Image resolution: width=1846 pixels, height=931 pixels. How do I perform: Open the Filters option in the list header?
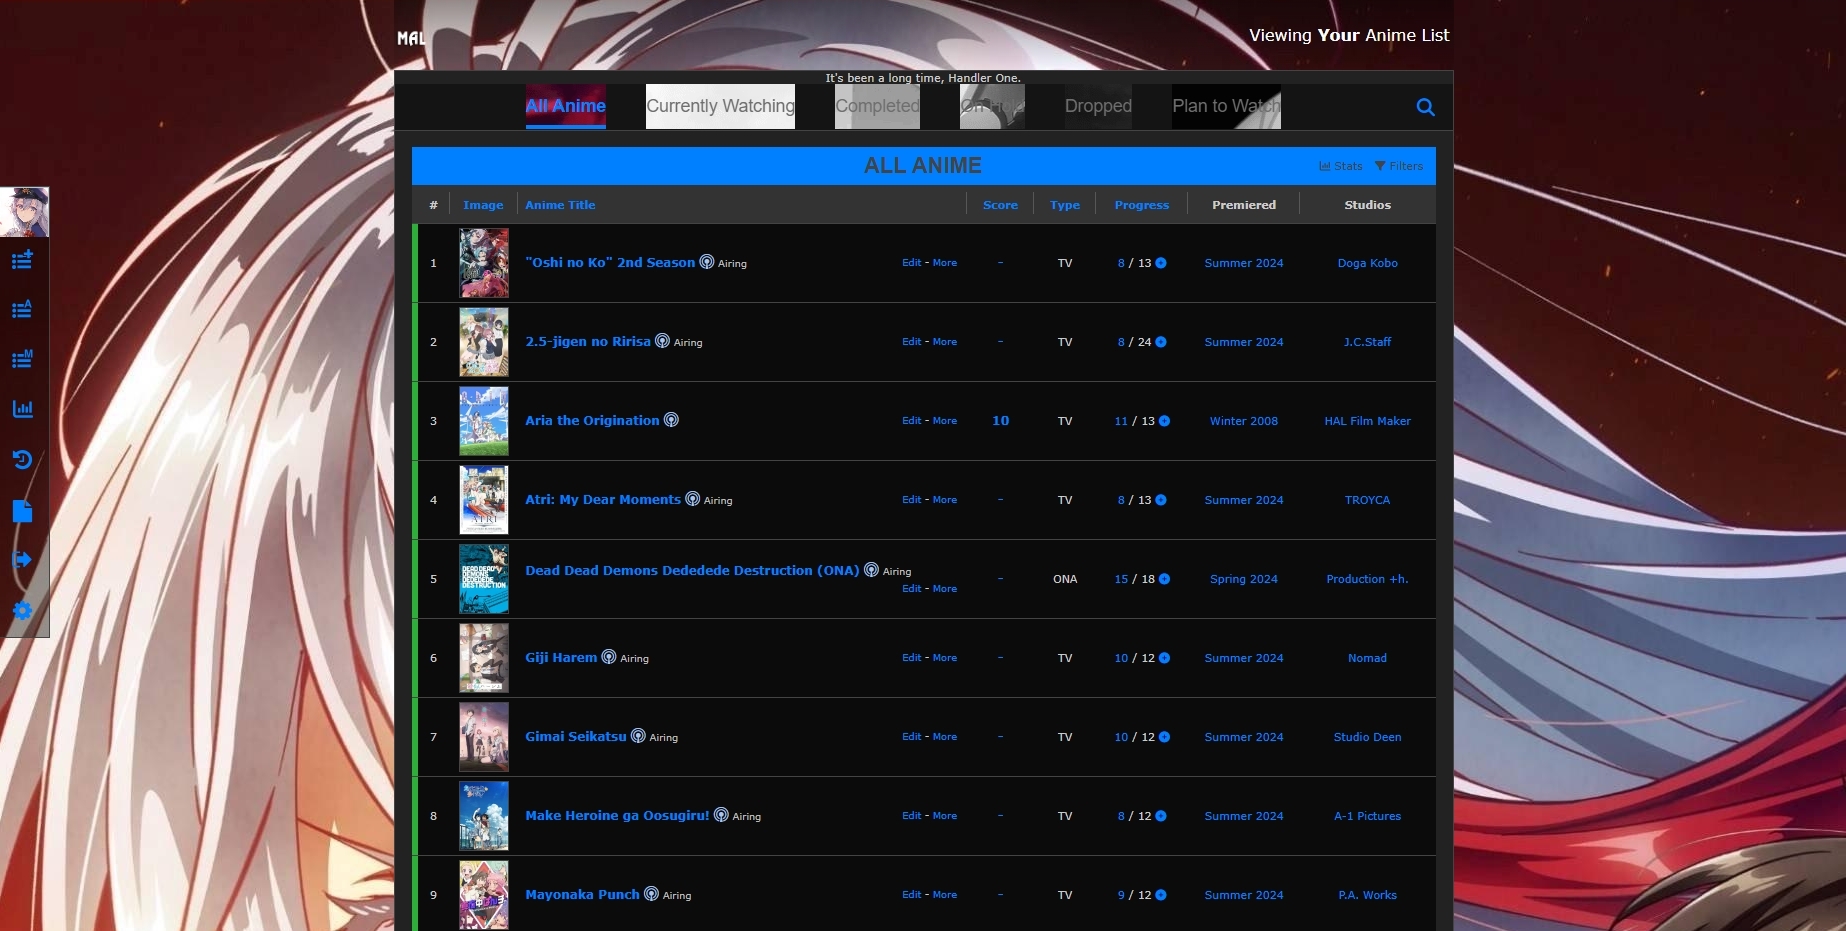pos(1399,166)
